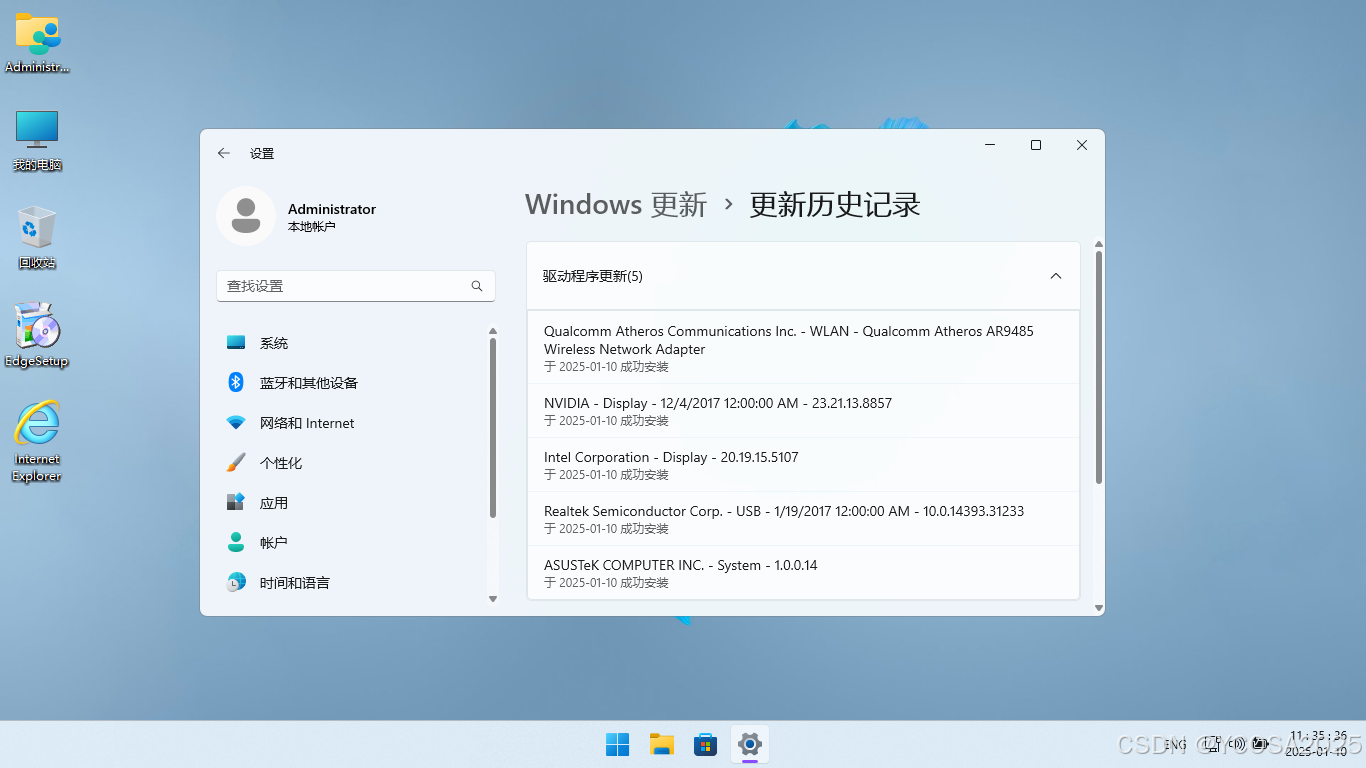1366x768 pixels.
Task: Open Microsoft Store from taskbar
Action: (706, 744)
